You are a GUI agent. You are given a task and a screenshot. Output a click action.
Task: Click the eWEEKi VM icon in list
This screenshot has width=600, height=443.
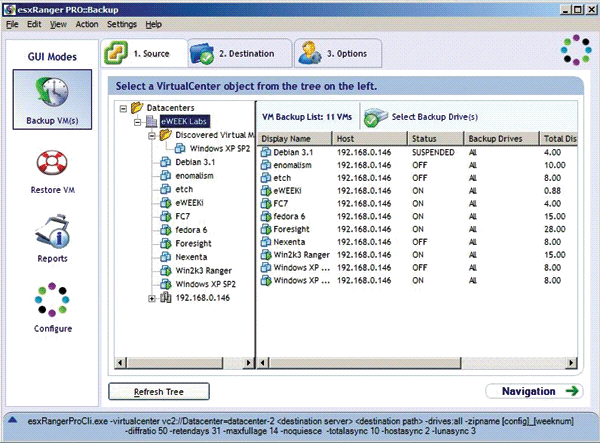click(x=266, y=191)
